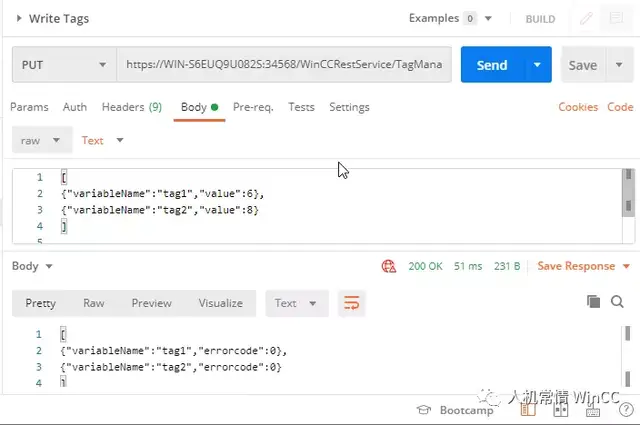Expand the Write Tags request description
This screenshot has width=640, height=425.
coord(19,18)
